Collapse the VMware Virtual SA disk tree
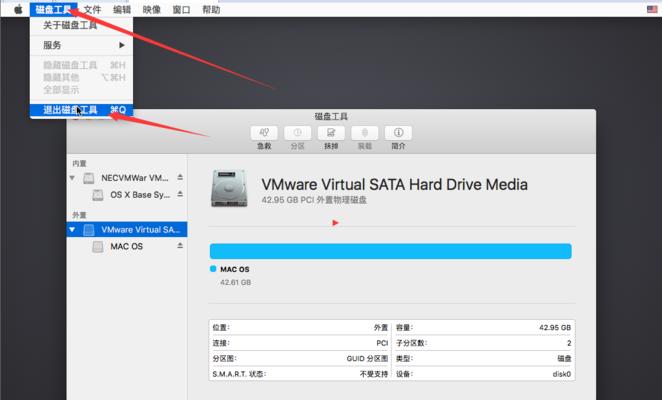 coord(72,230)
